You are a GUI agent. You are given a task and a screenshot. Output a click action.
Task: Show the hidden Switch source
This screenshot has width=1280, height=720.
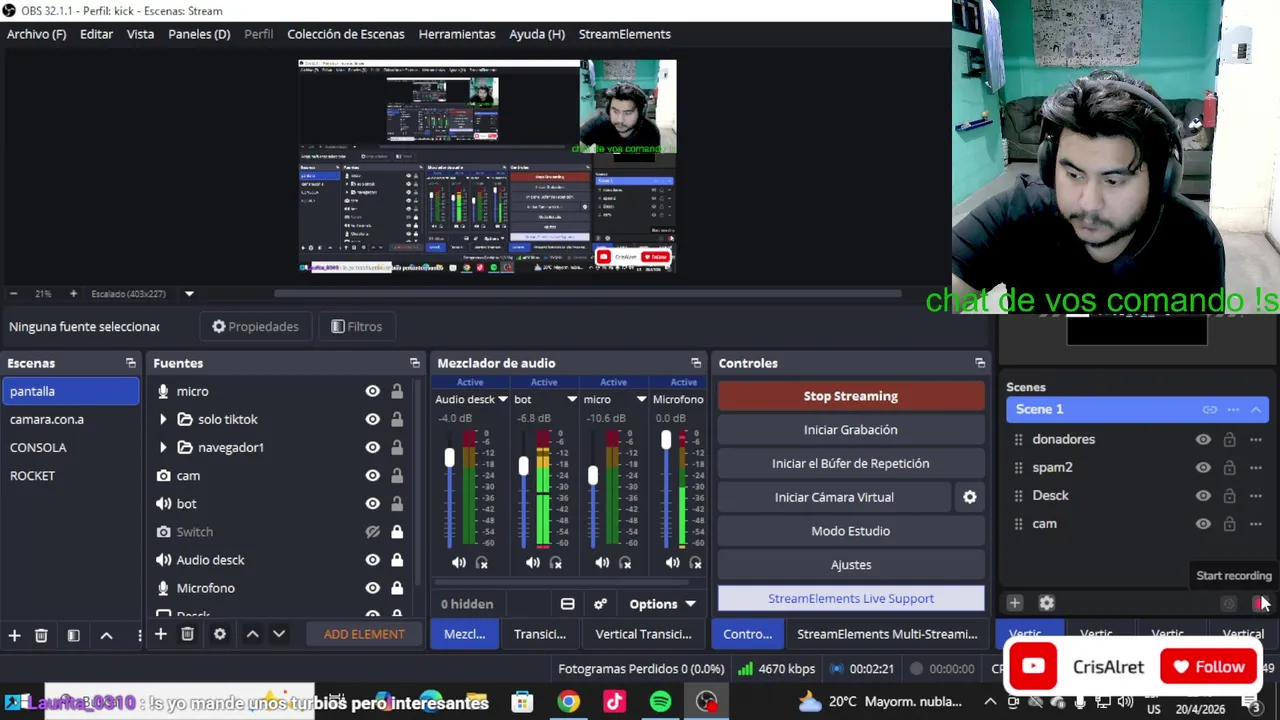[x=372, y=532]
